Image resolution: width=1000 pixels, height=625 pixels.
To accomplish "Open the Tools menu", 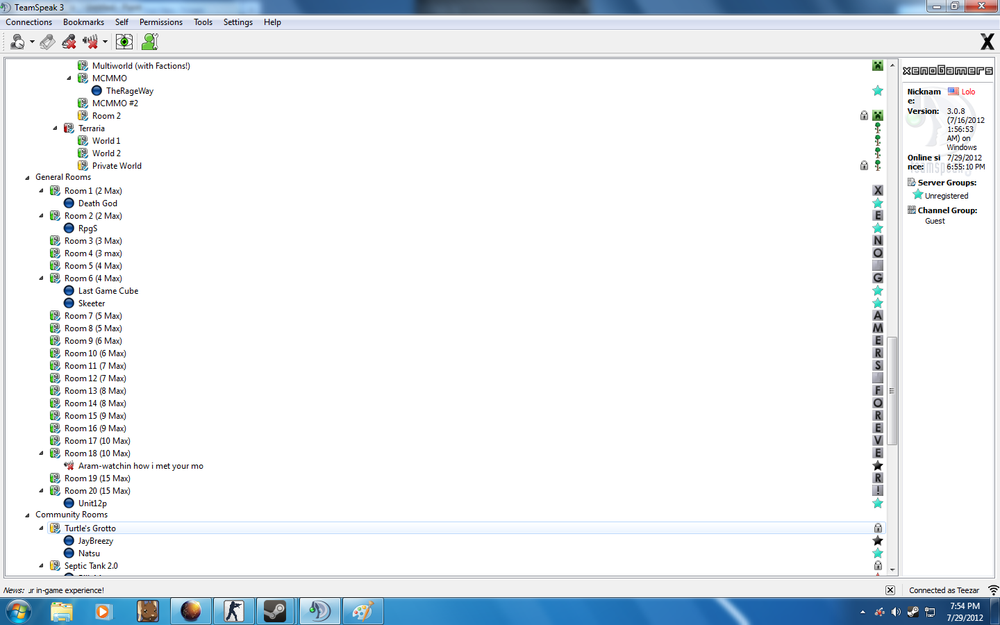I will point(203,22).
